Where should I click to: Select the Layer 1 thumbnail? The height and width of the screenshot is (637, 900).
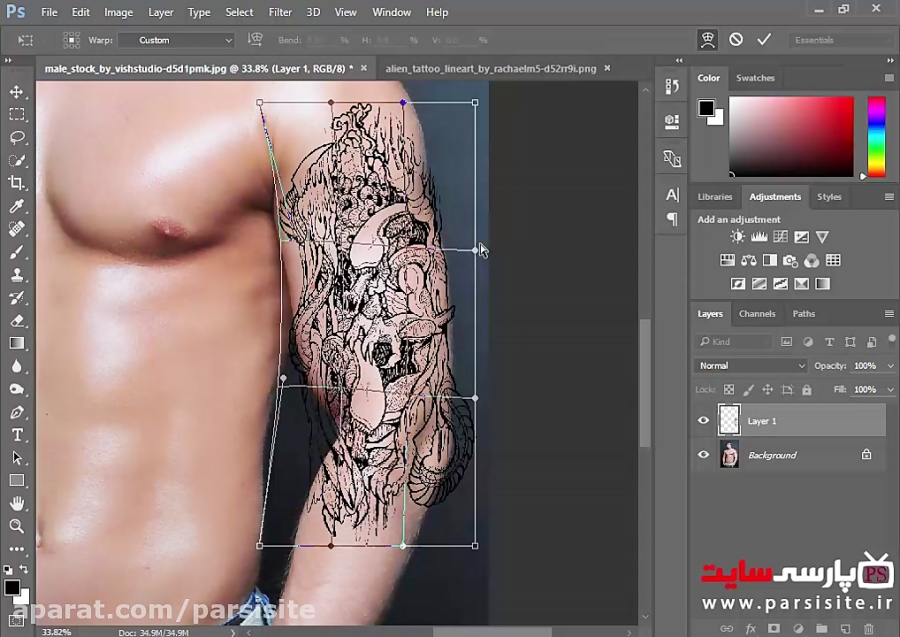point(729,420)
